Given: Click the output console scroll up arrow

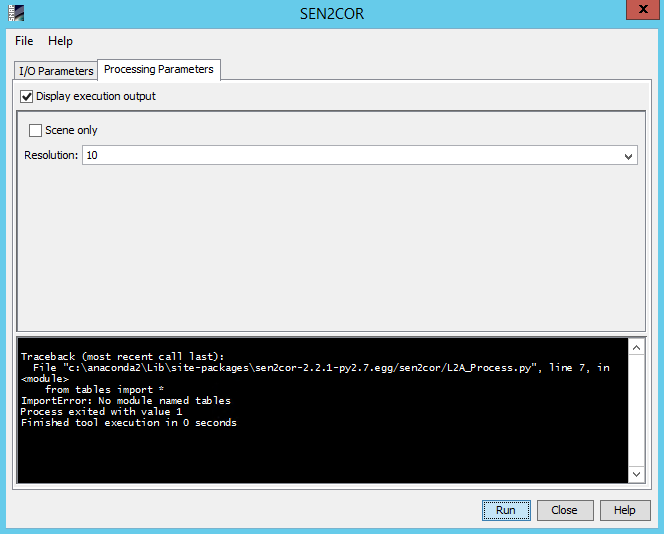Looking at the screenshot, I should point(636,348).
